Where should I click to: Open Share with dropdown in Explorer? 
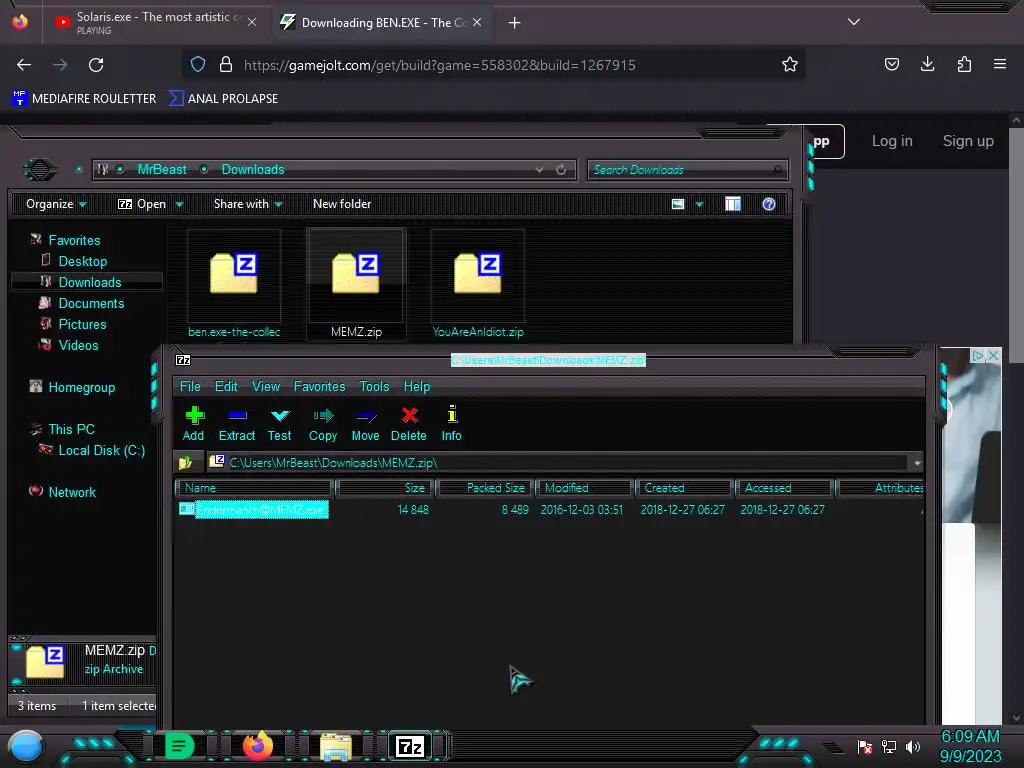[248, 204]
